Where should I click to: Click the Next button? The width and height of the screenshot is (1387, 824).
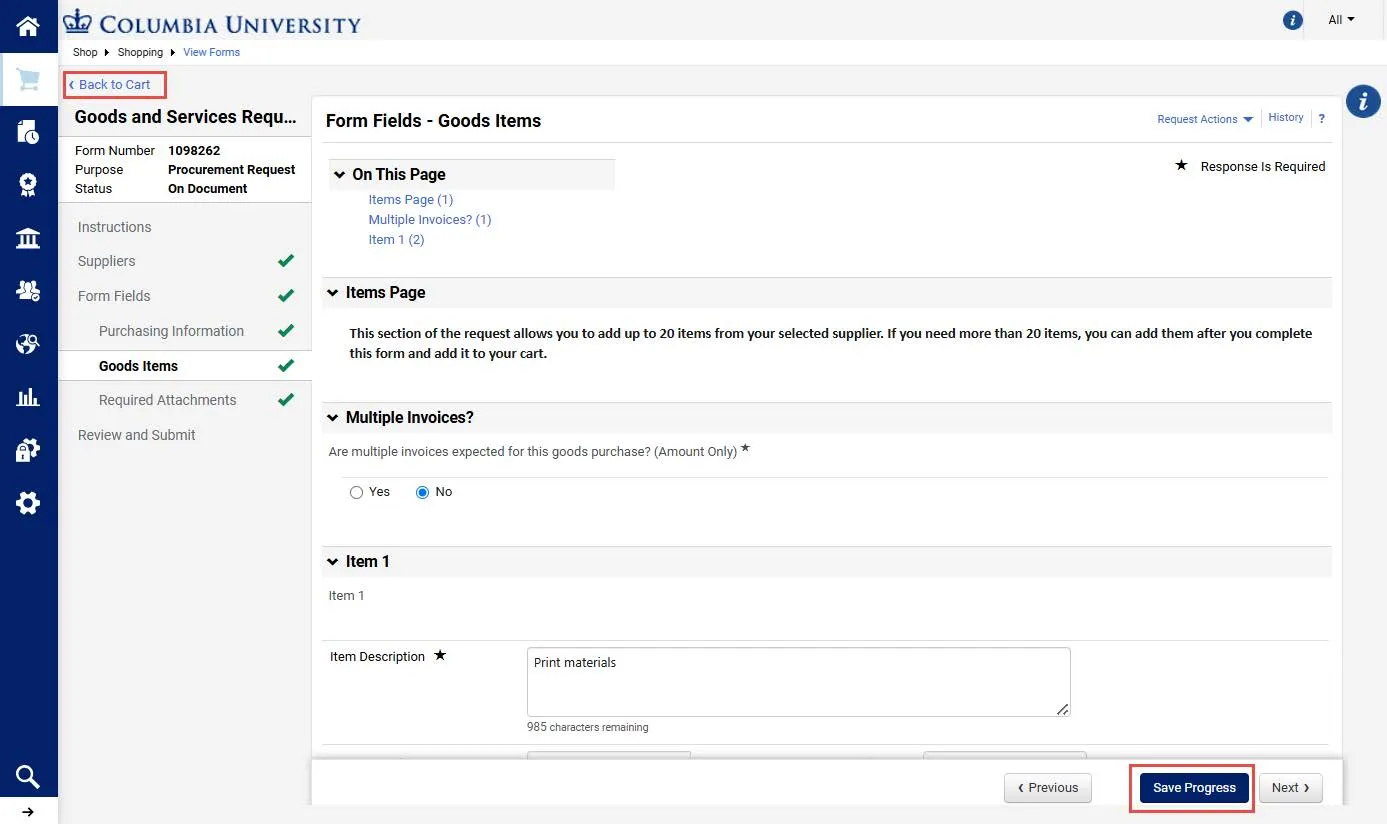(1291, 788)
